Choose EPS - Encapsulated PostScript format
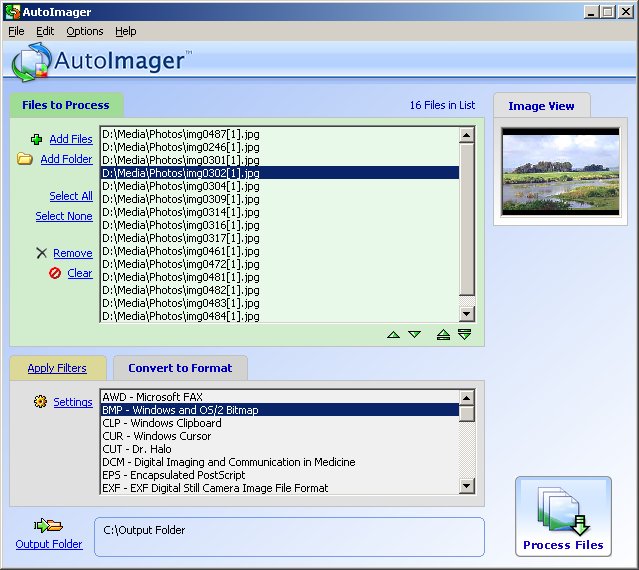Viewport: 639px width, 570px height. pos(280,475)
